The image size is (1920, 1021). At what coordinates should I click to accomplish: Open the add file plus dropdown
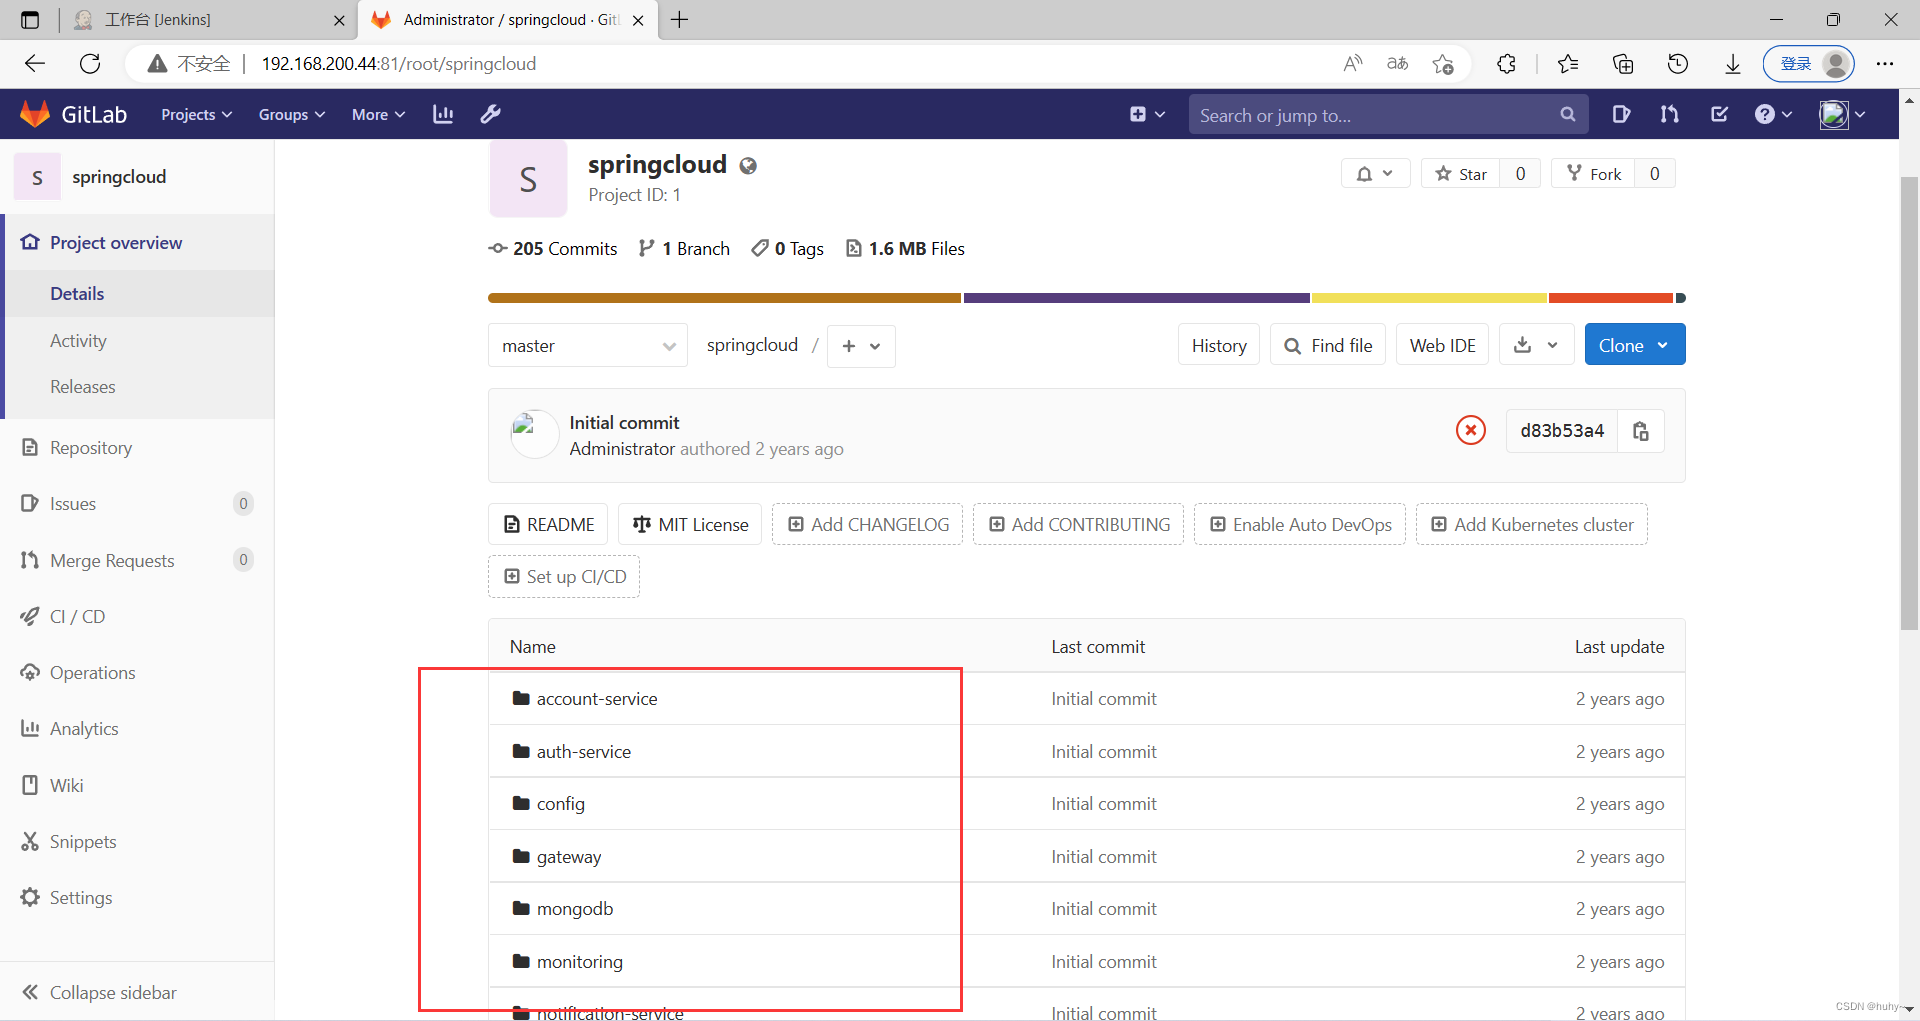(x=861, y=346)
